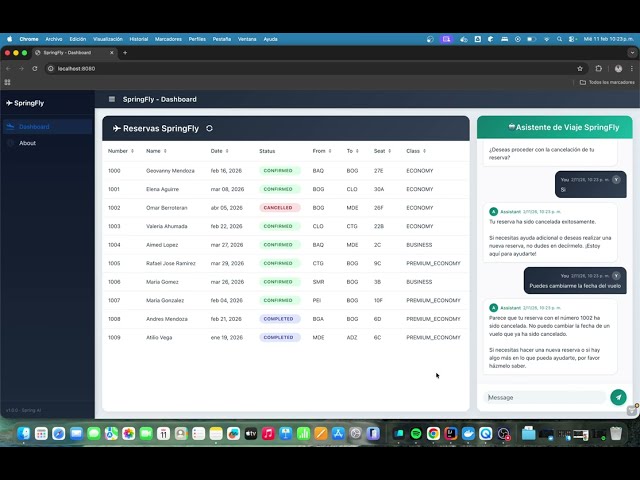Open the Historial menu
Image resolution: width=640 pixels, height=480 pixels.
pyautogui.click(x=139, y=39)
